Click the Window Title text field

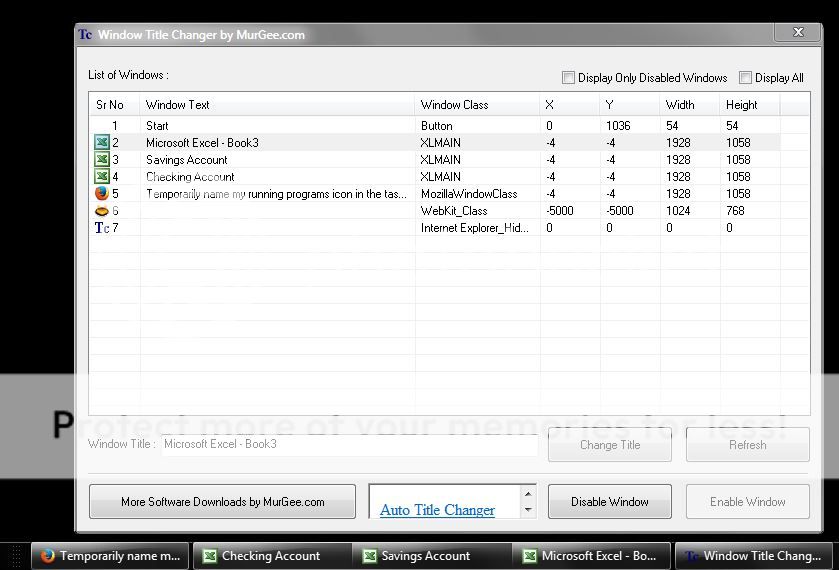coord(348,444)
